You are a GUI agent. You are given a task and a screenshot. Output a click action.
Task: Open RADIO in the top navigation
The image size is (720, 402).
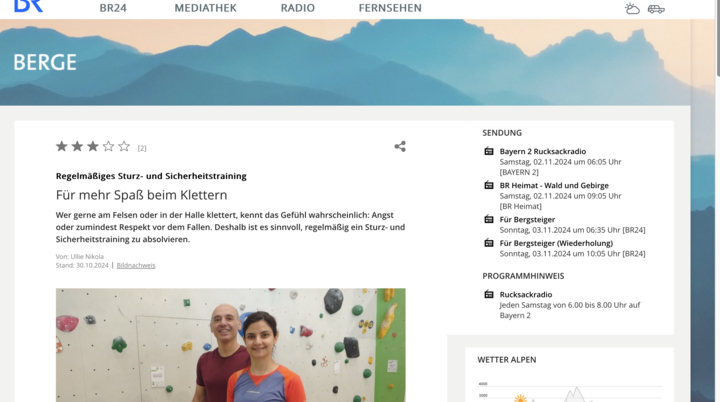coord(298,8)
